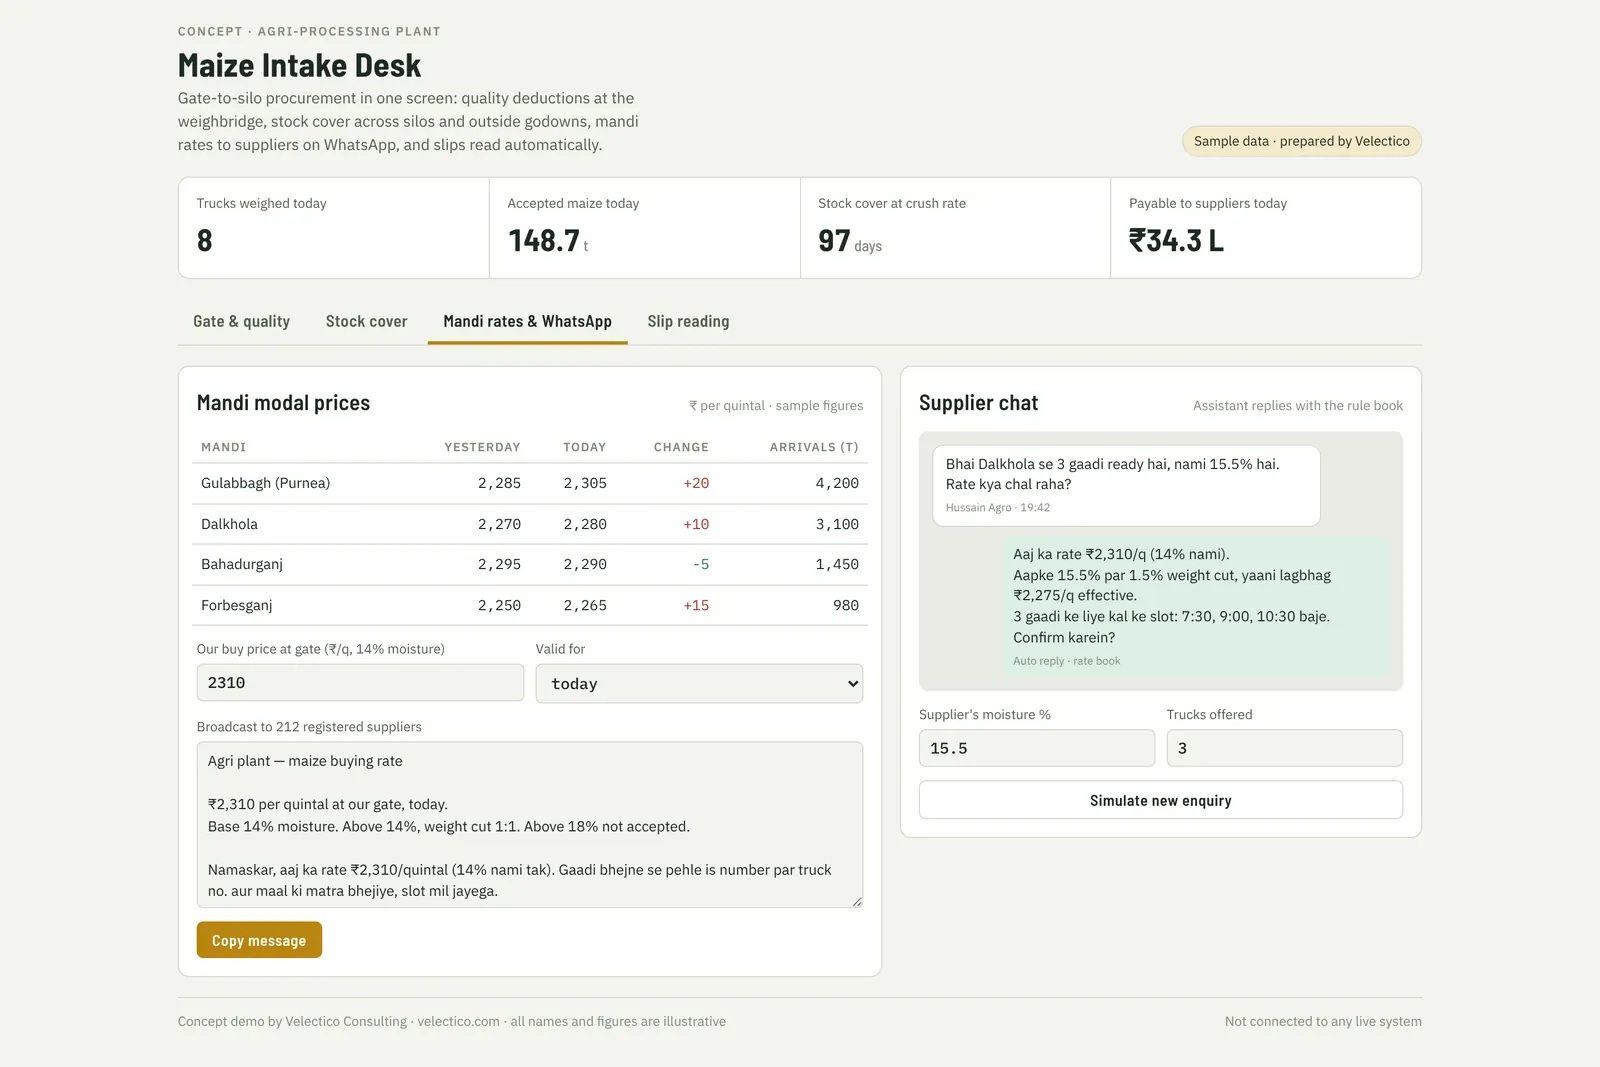Click the Mandi modal prices heading

click(283, 403)
